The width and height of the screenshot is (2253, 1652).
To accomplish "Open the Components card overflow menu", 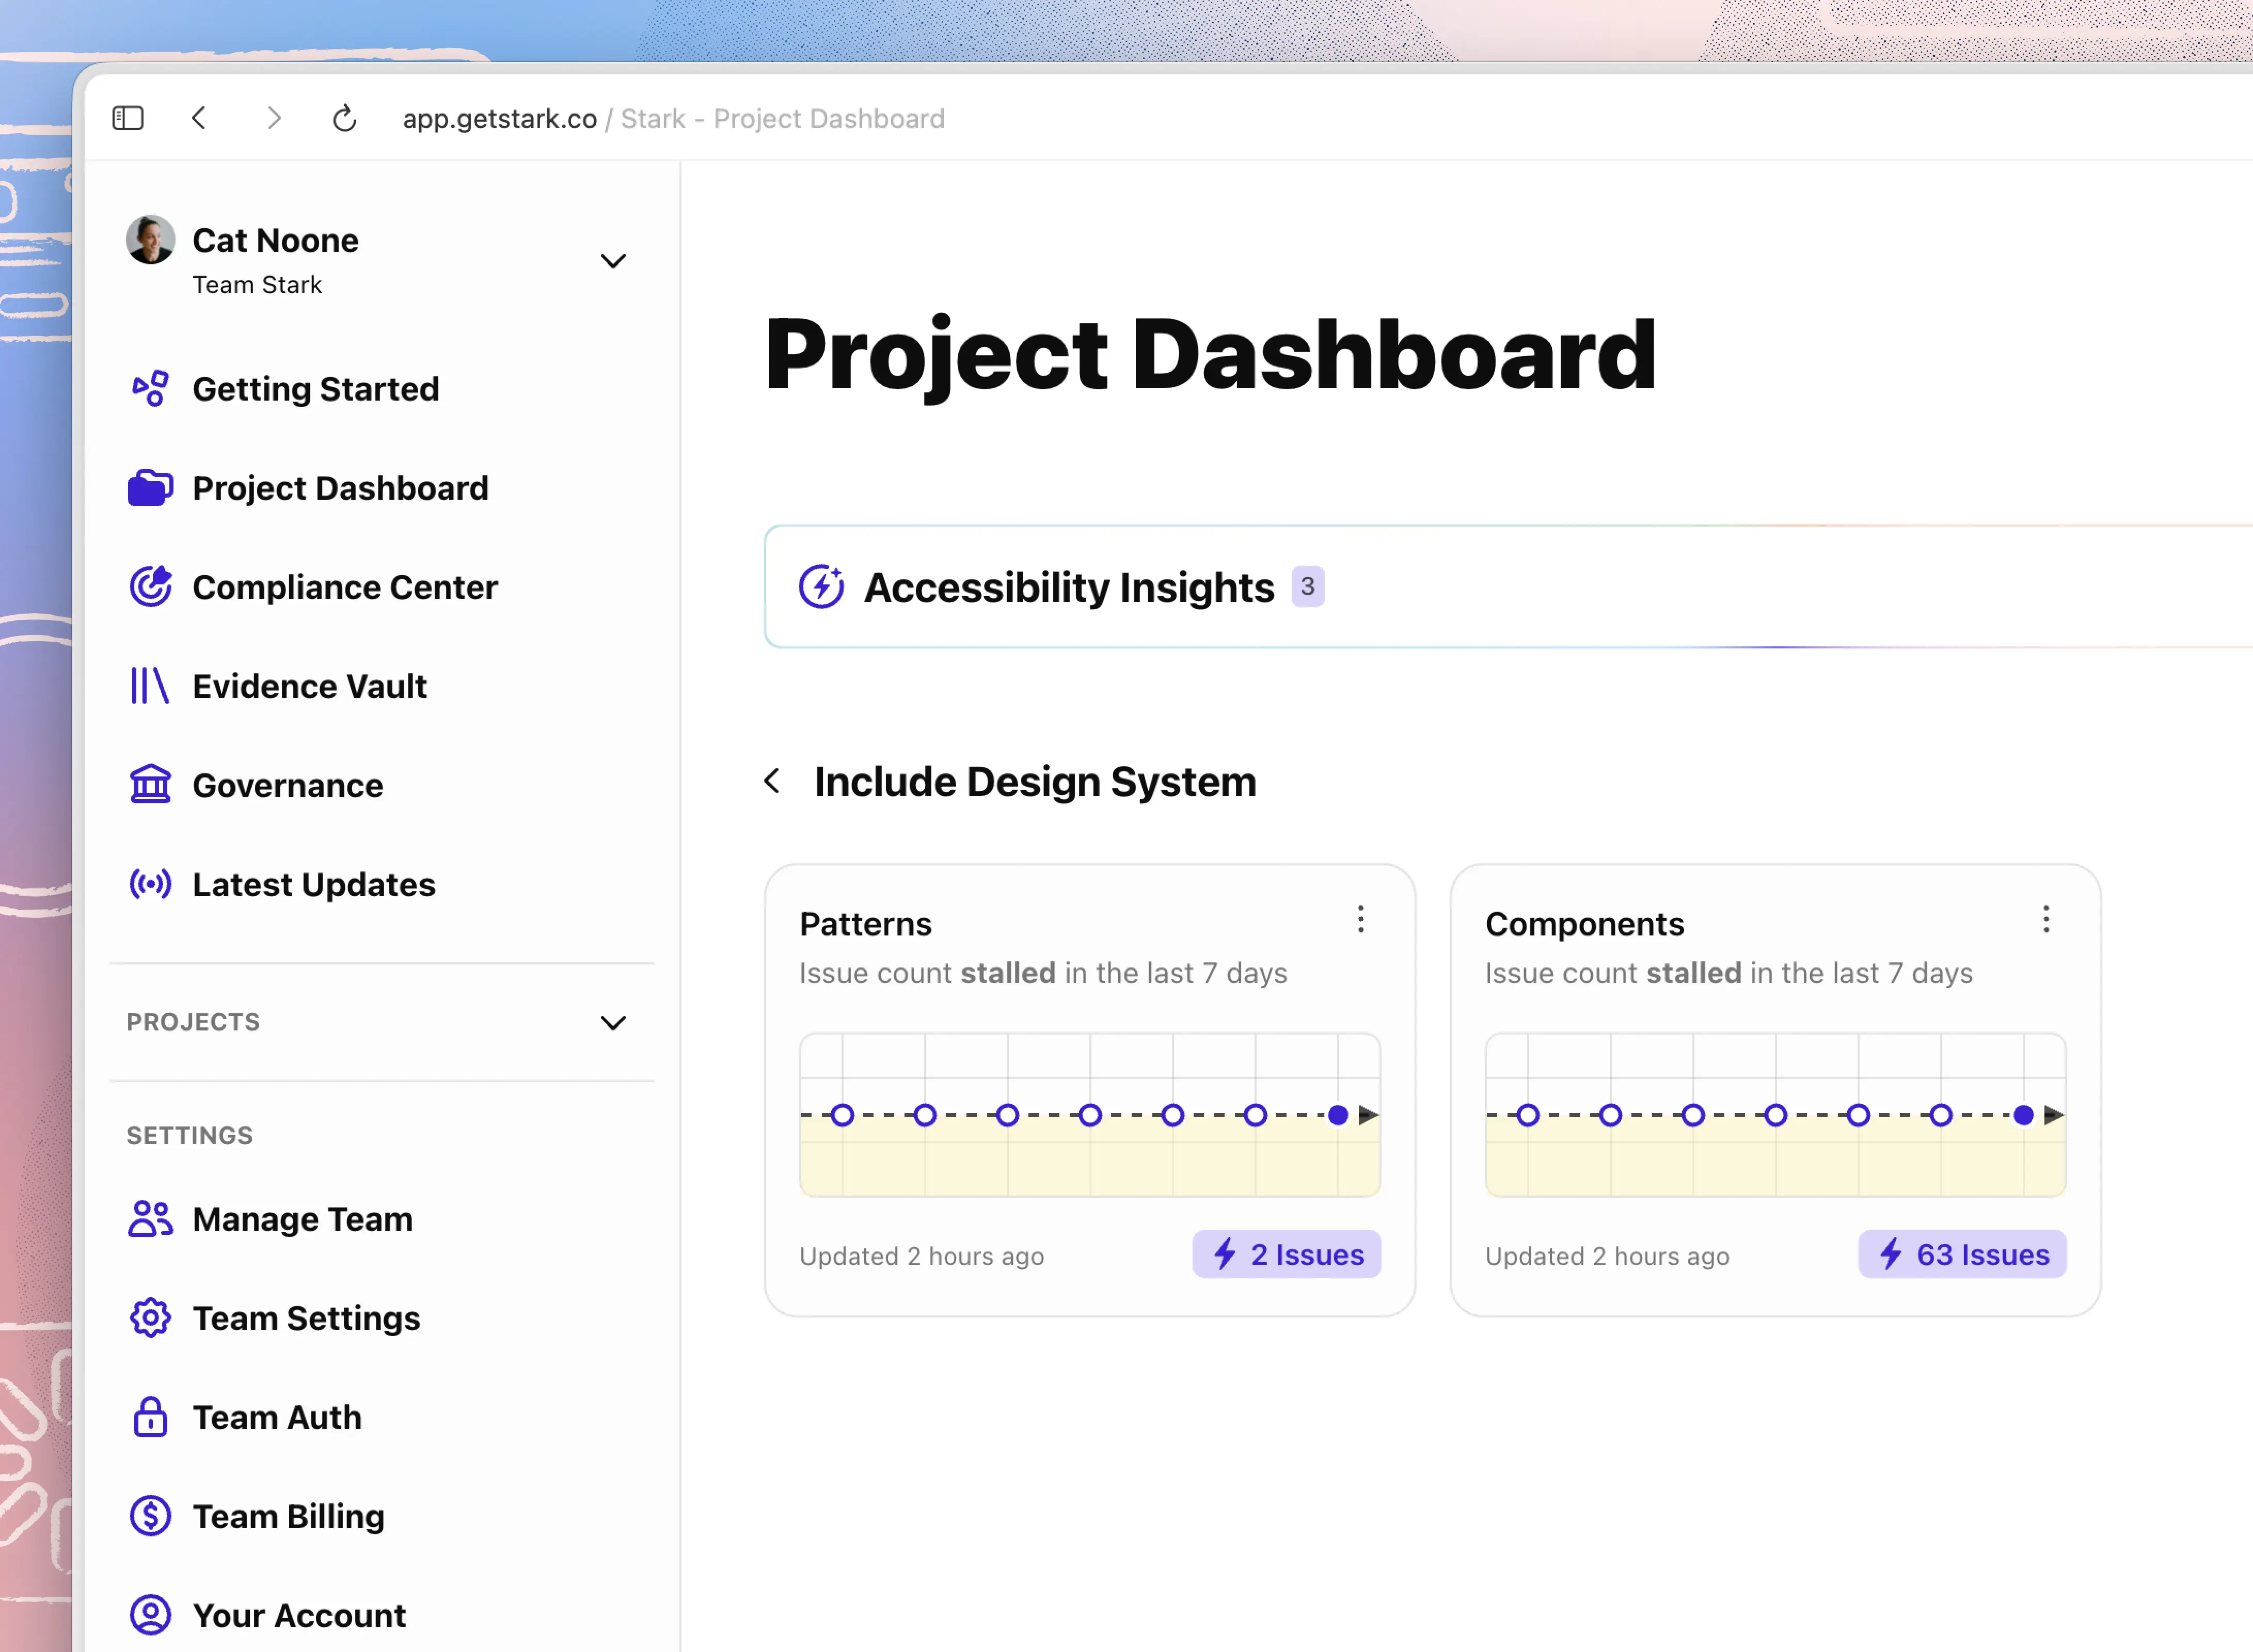I will click(2046, 919).
